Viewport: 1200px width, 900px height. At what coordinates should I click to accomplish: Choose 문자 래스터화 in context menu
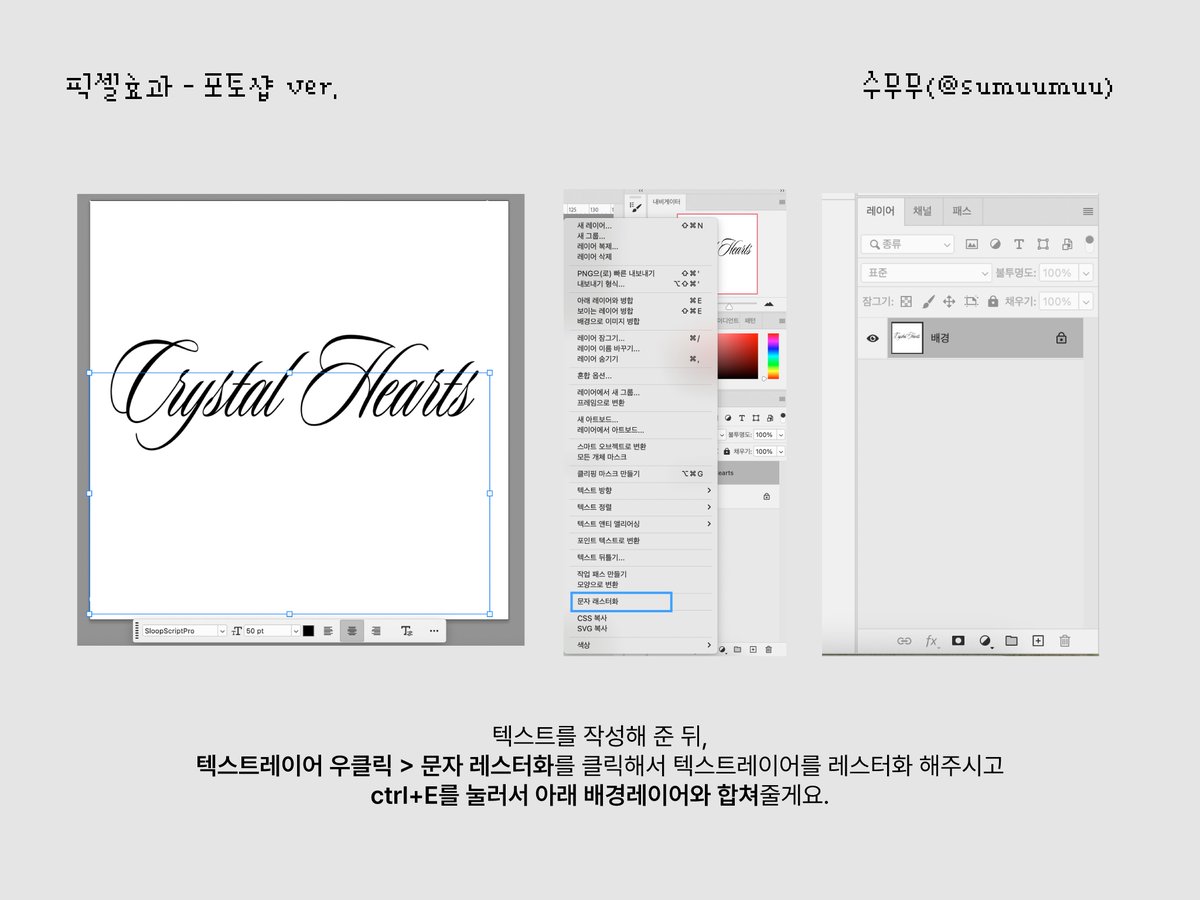tap(621, 602)
